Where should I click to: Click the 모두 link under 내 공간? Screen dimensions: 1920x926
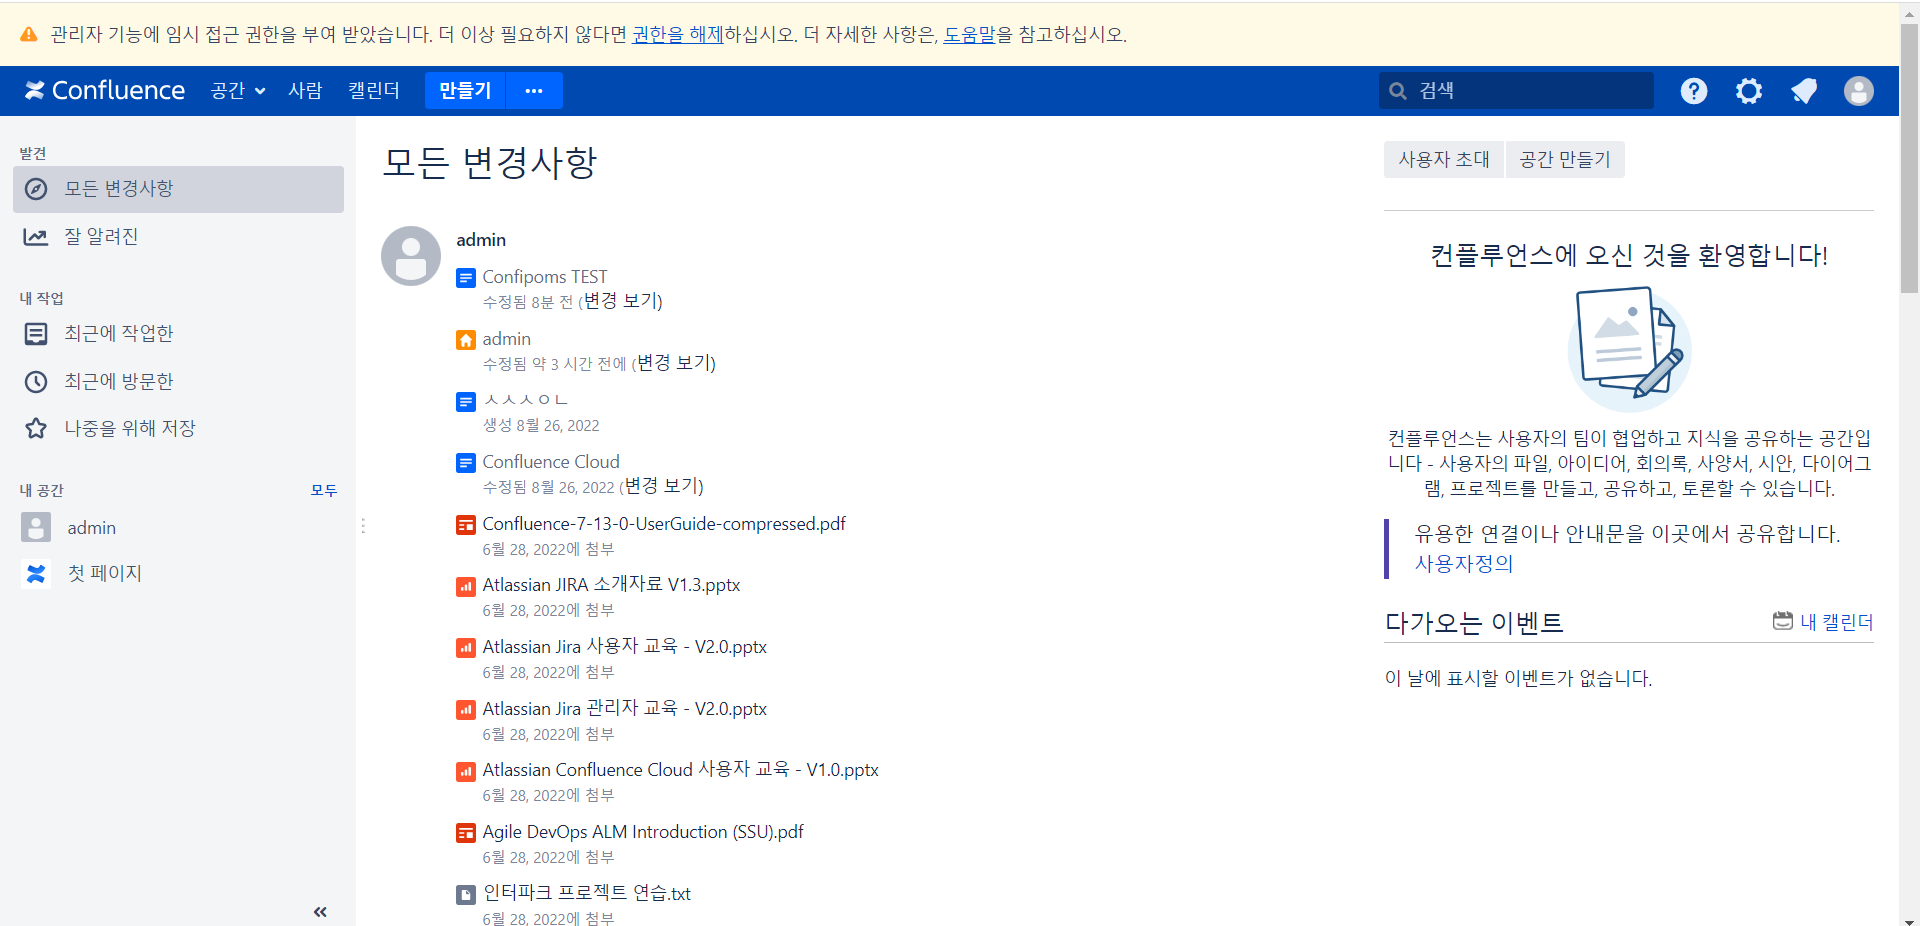(324, 491)
